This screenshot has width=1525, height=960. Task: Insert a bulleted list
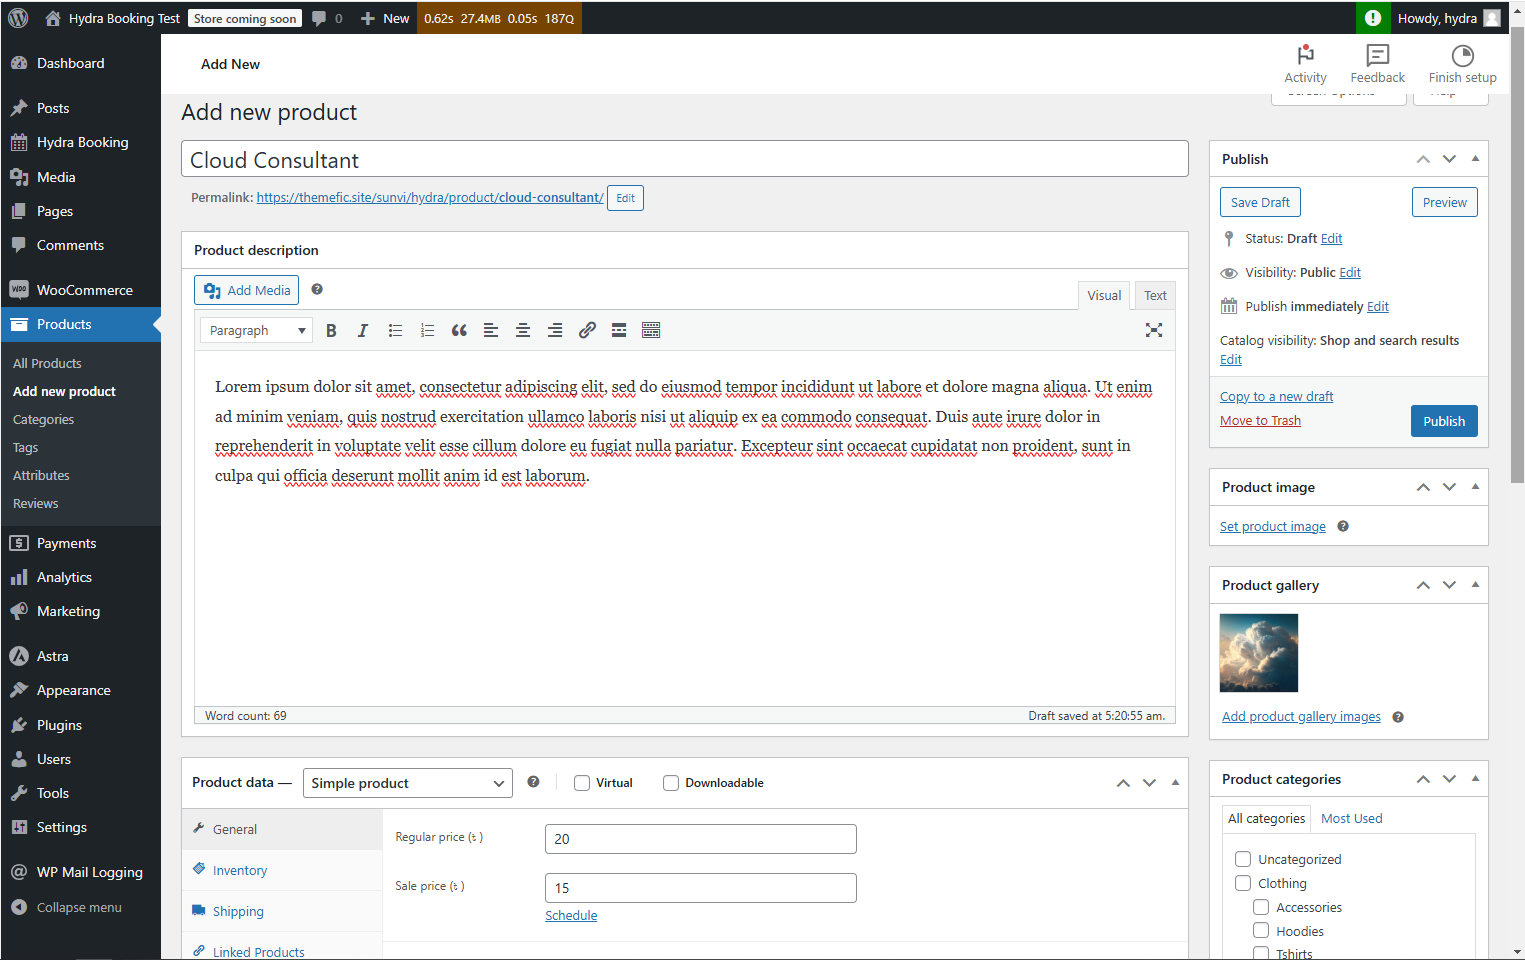coord(395,330)
